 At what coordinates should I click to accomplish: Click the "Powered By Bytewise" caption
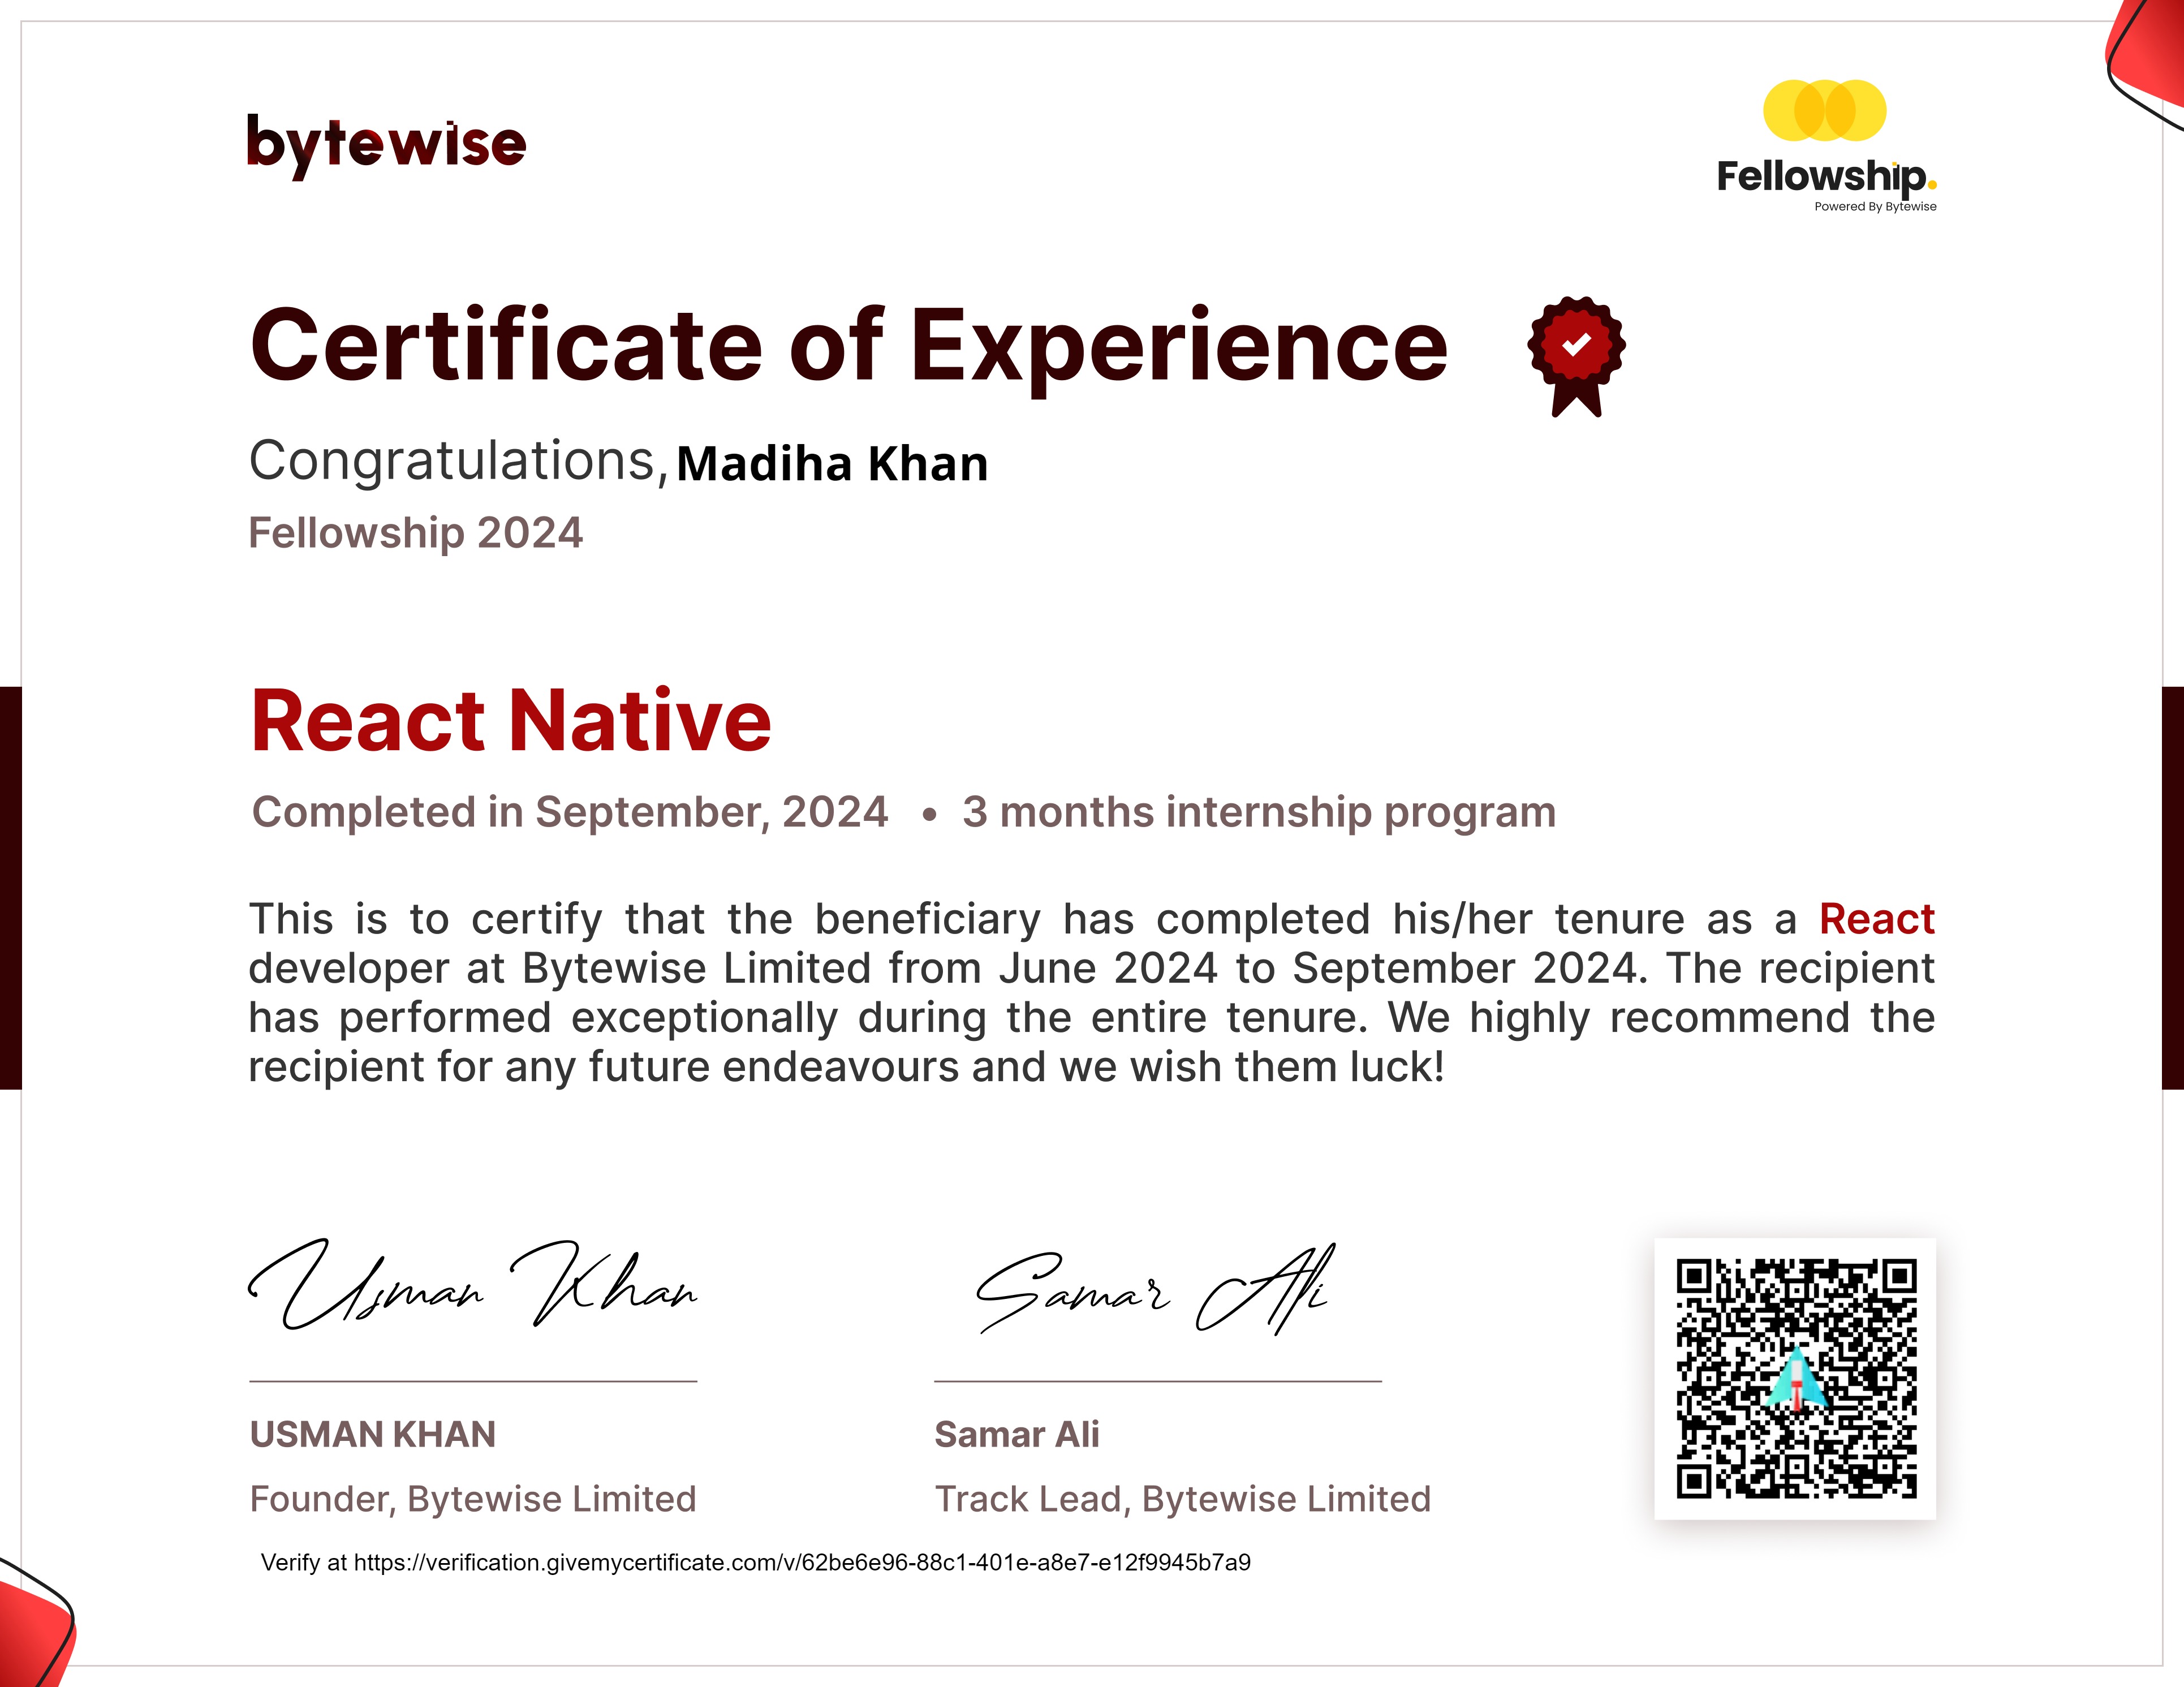point(1875,207)
